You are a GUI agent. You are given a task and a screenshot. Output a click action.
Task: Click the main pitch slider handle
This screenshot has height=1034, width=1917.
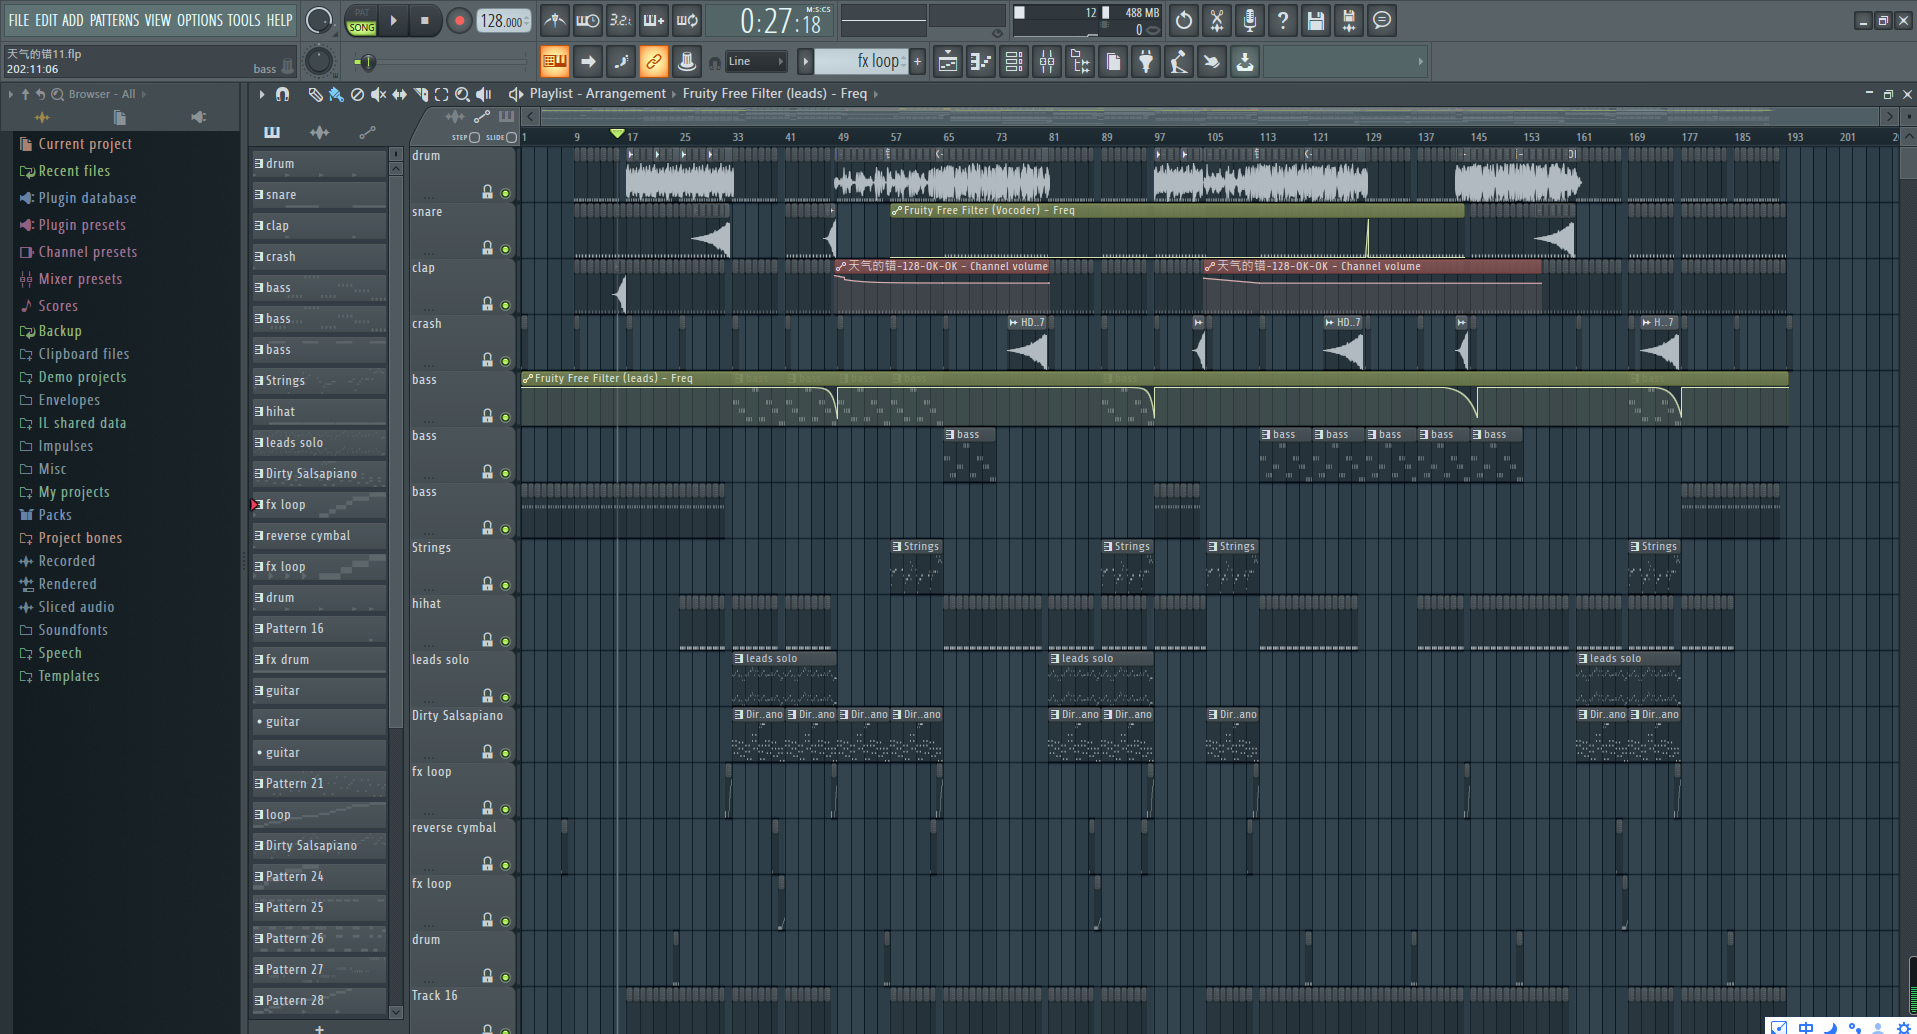367,62
